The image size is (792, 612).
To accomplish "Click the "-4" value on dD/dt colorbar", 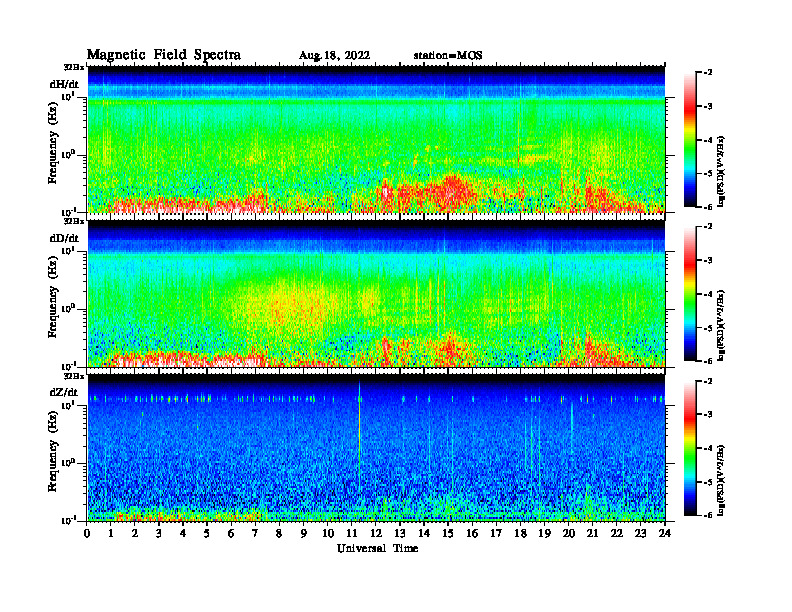I will (x=708, y=294).
